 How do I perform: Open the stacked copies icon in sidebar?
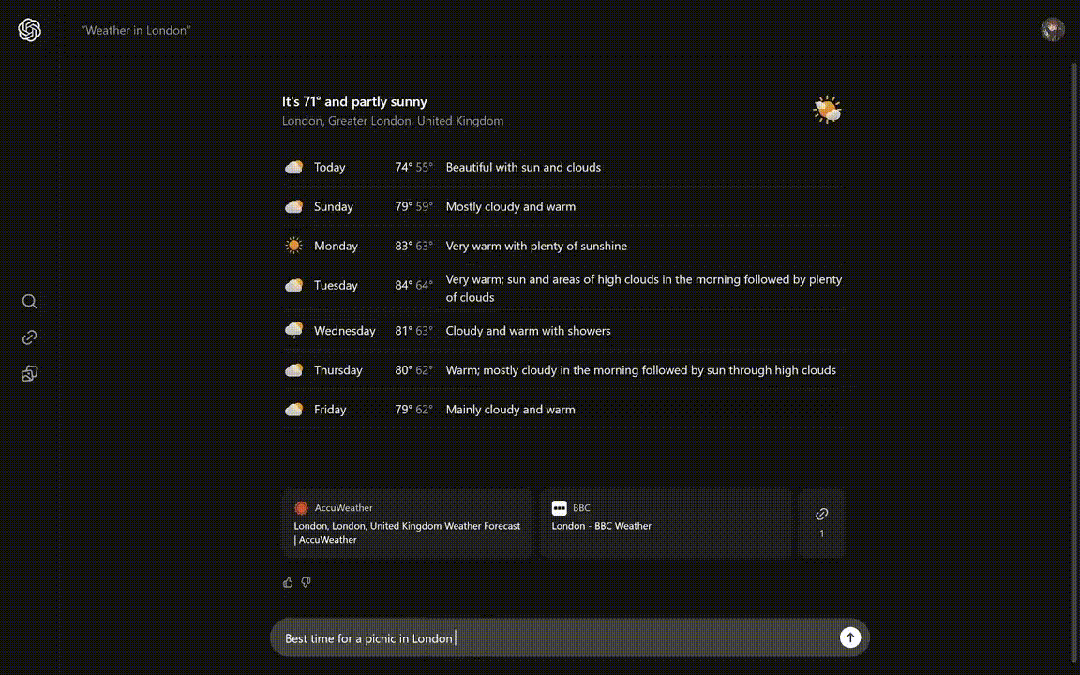[29, 374]
